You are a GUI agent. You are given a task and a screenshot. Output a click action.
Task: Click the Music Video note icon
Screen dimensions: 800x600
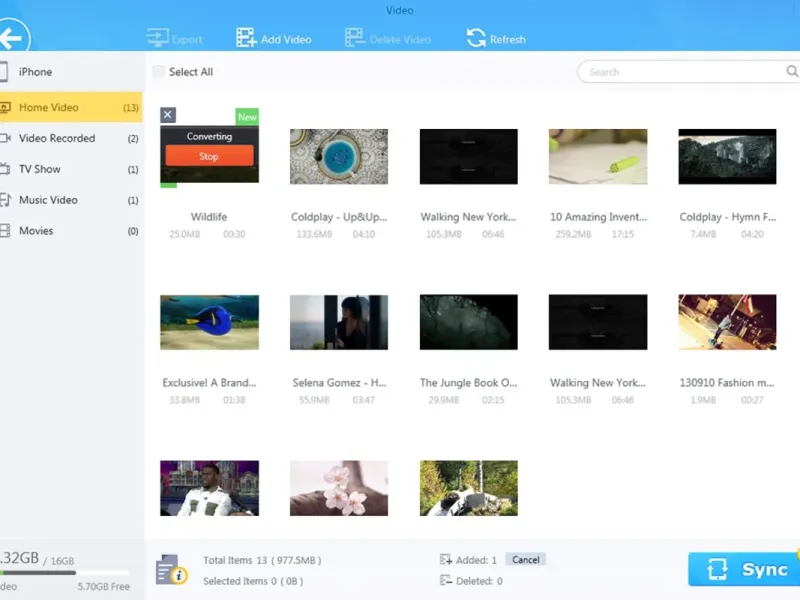(5, 199)
